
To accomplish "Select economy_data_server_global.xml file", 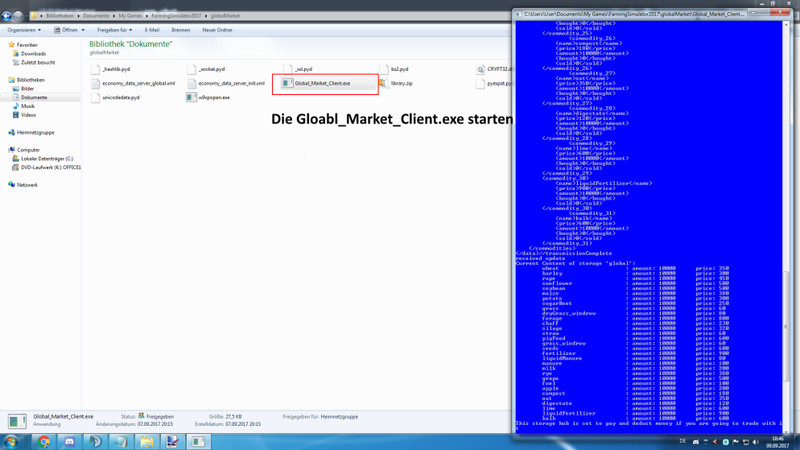I will pos(138,84).
